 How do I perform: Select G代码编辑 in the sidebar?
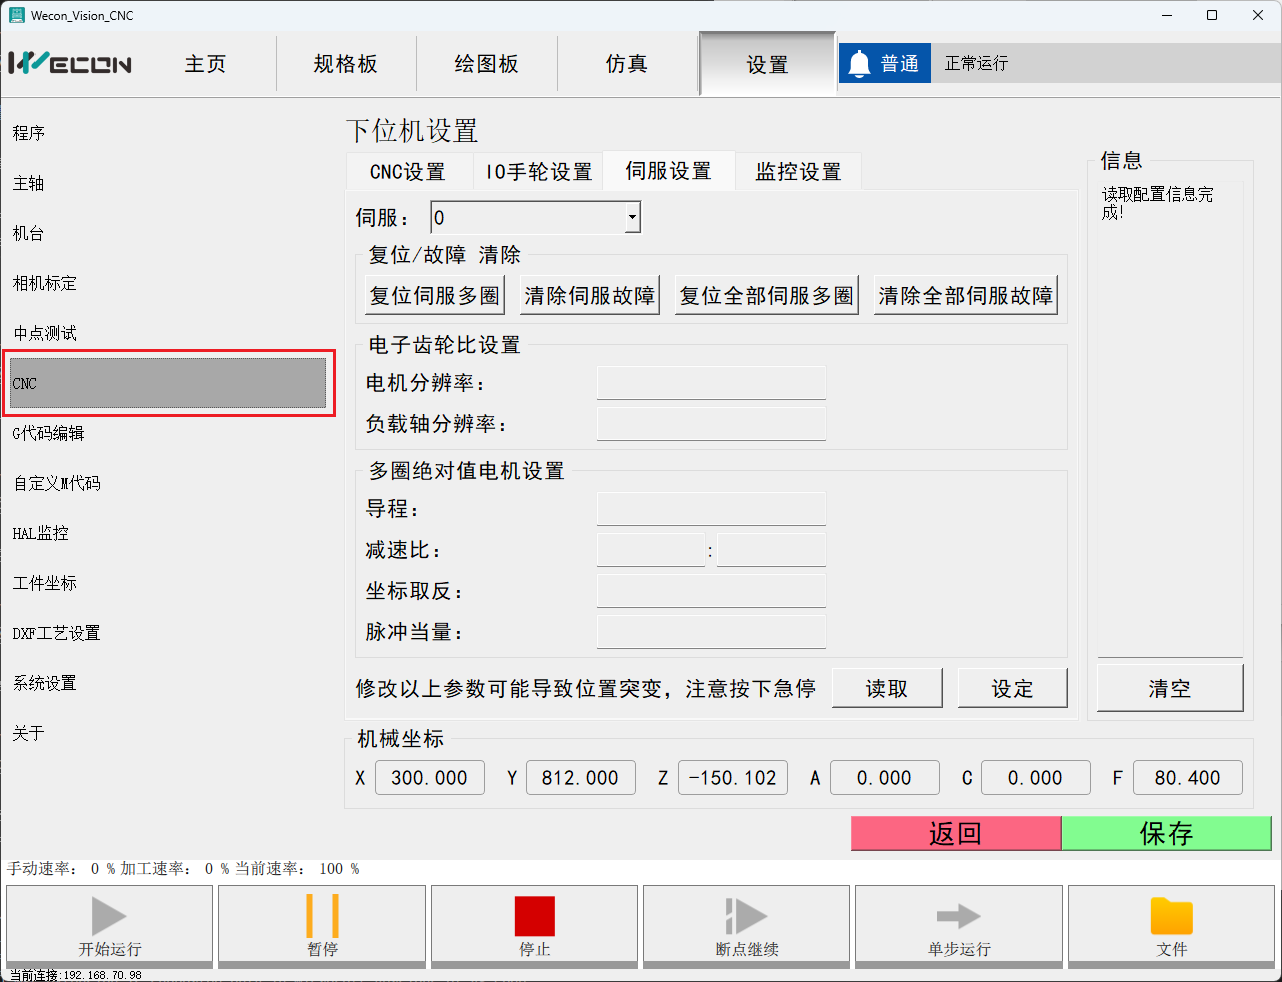48,433
